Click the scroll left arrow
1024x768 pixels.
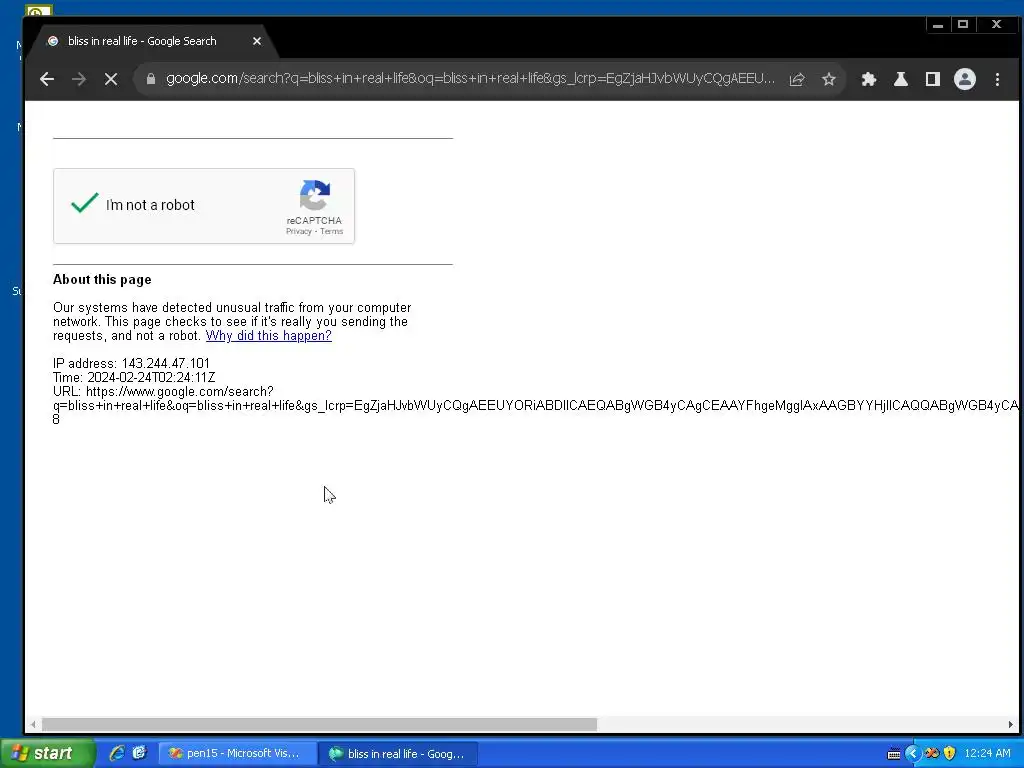(x=33, y=724)
